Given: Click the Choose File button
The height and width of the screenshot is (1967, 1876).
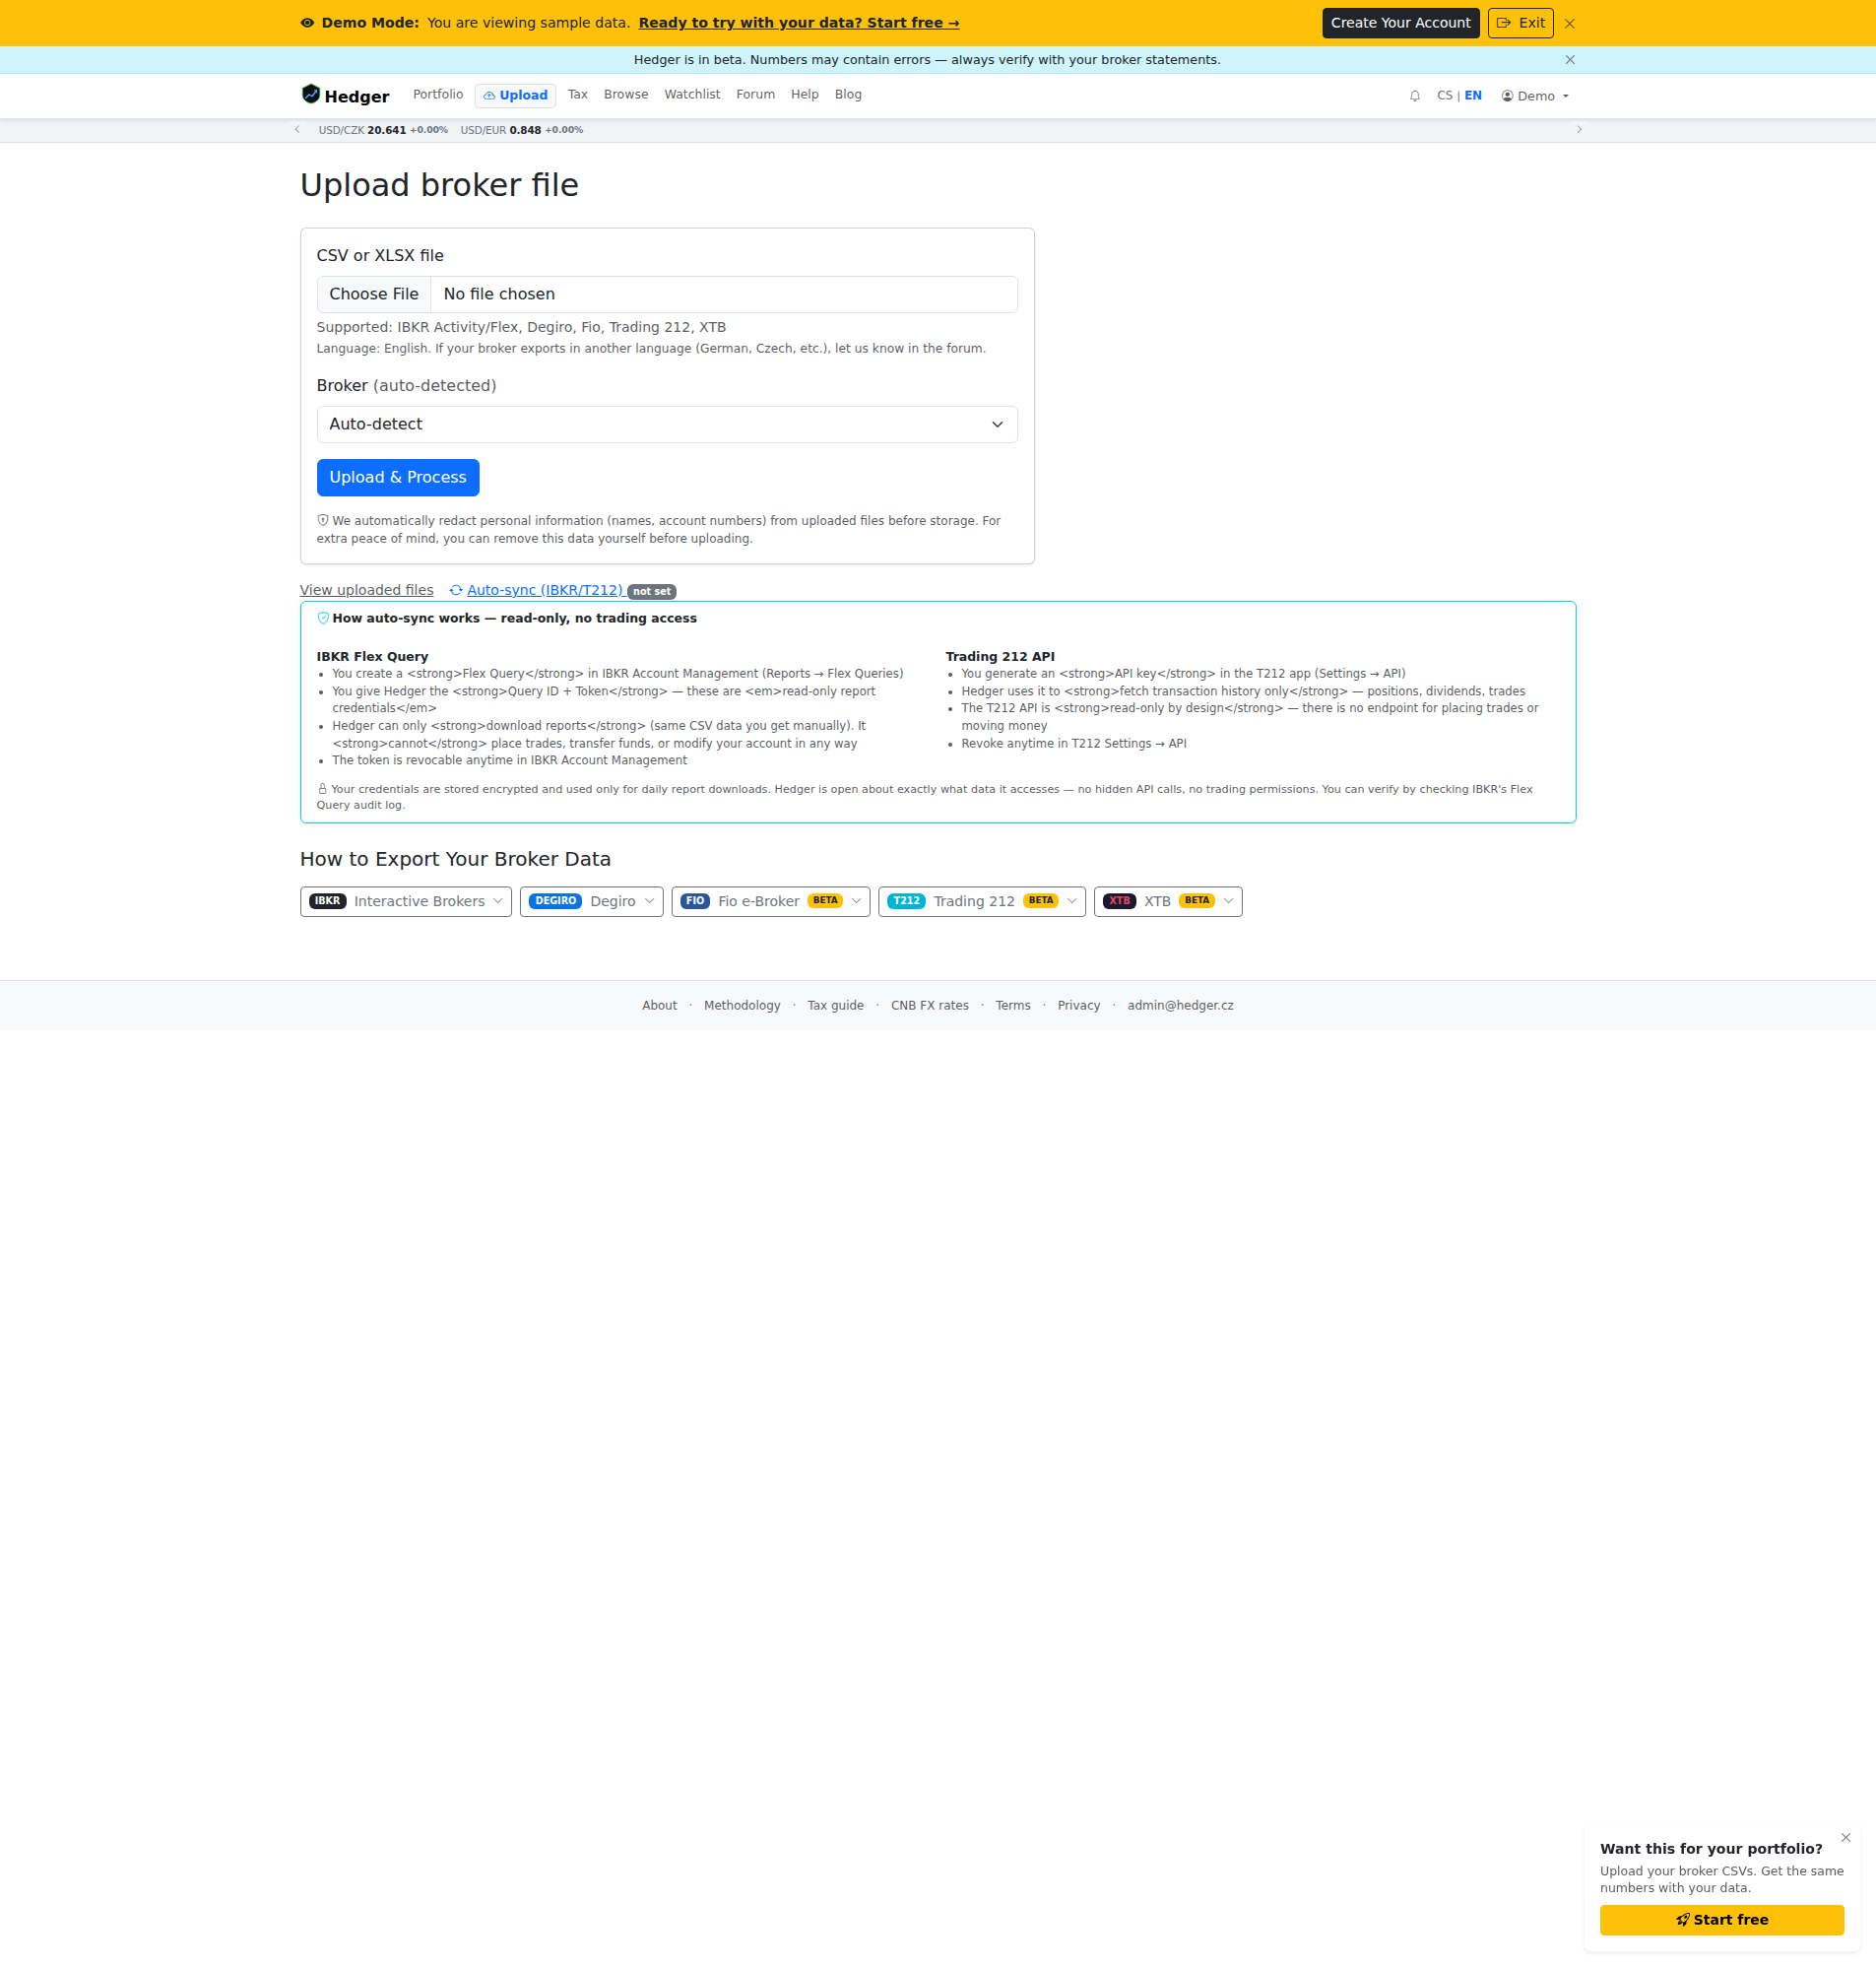Looking at the screenshot, I should click(374, 294).
